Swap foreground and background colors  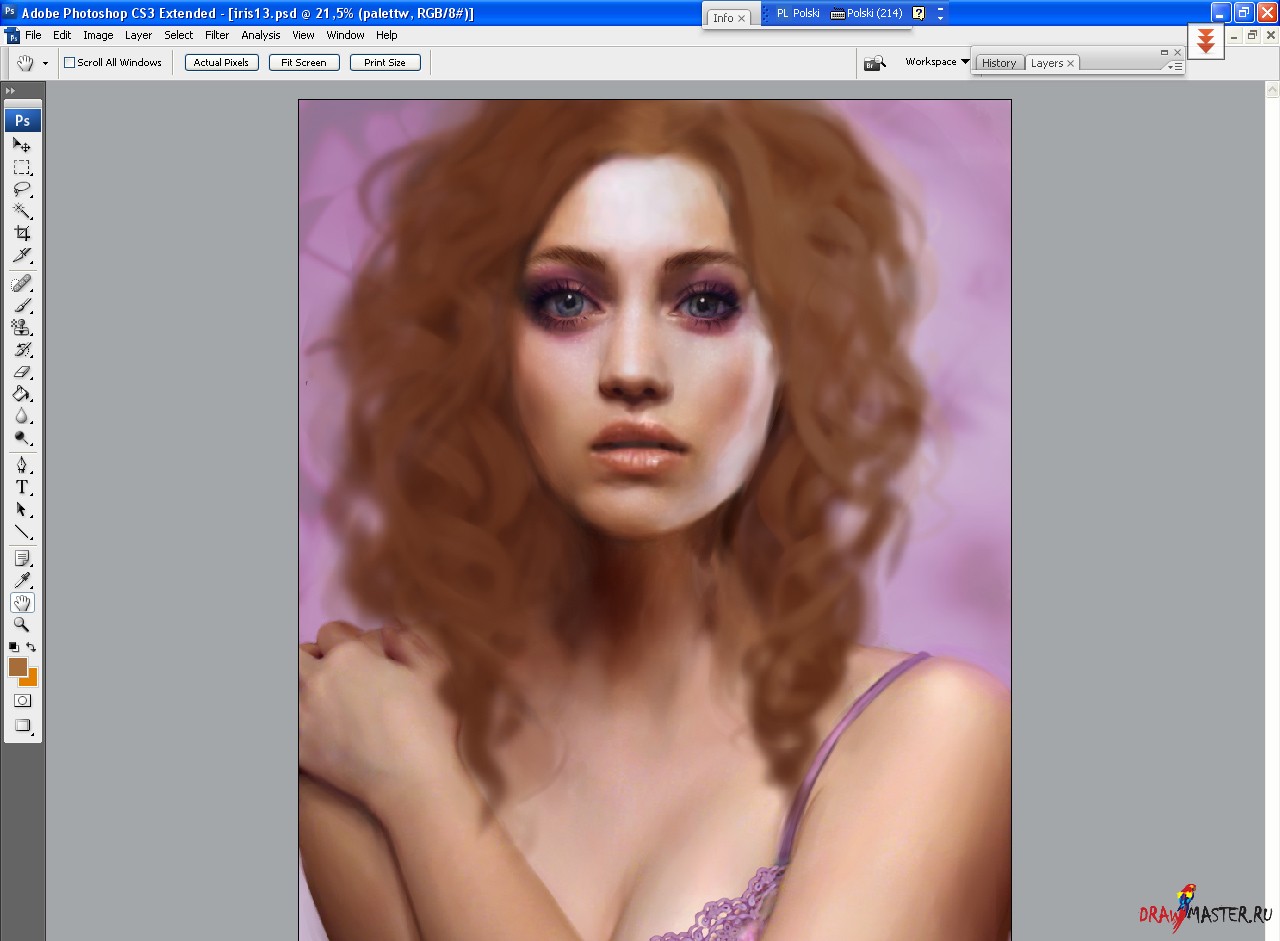pos(31,647)
